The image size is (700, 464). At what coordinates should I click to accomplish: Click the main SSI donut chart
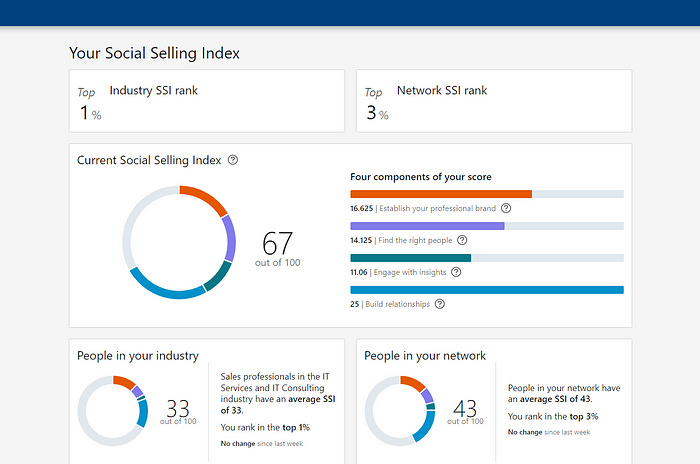(x=179, y=242)
